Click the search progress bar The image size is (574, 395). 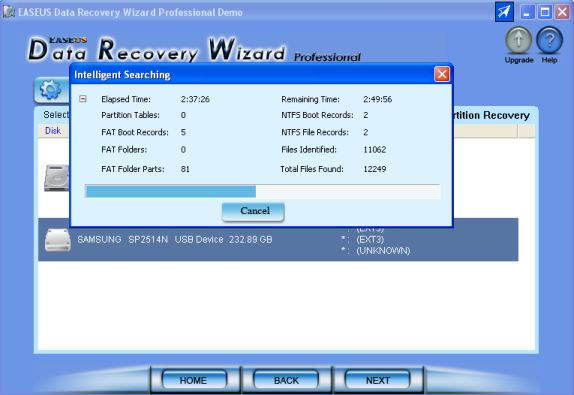tap(262, 191)
